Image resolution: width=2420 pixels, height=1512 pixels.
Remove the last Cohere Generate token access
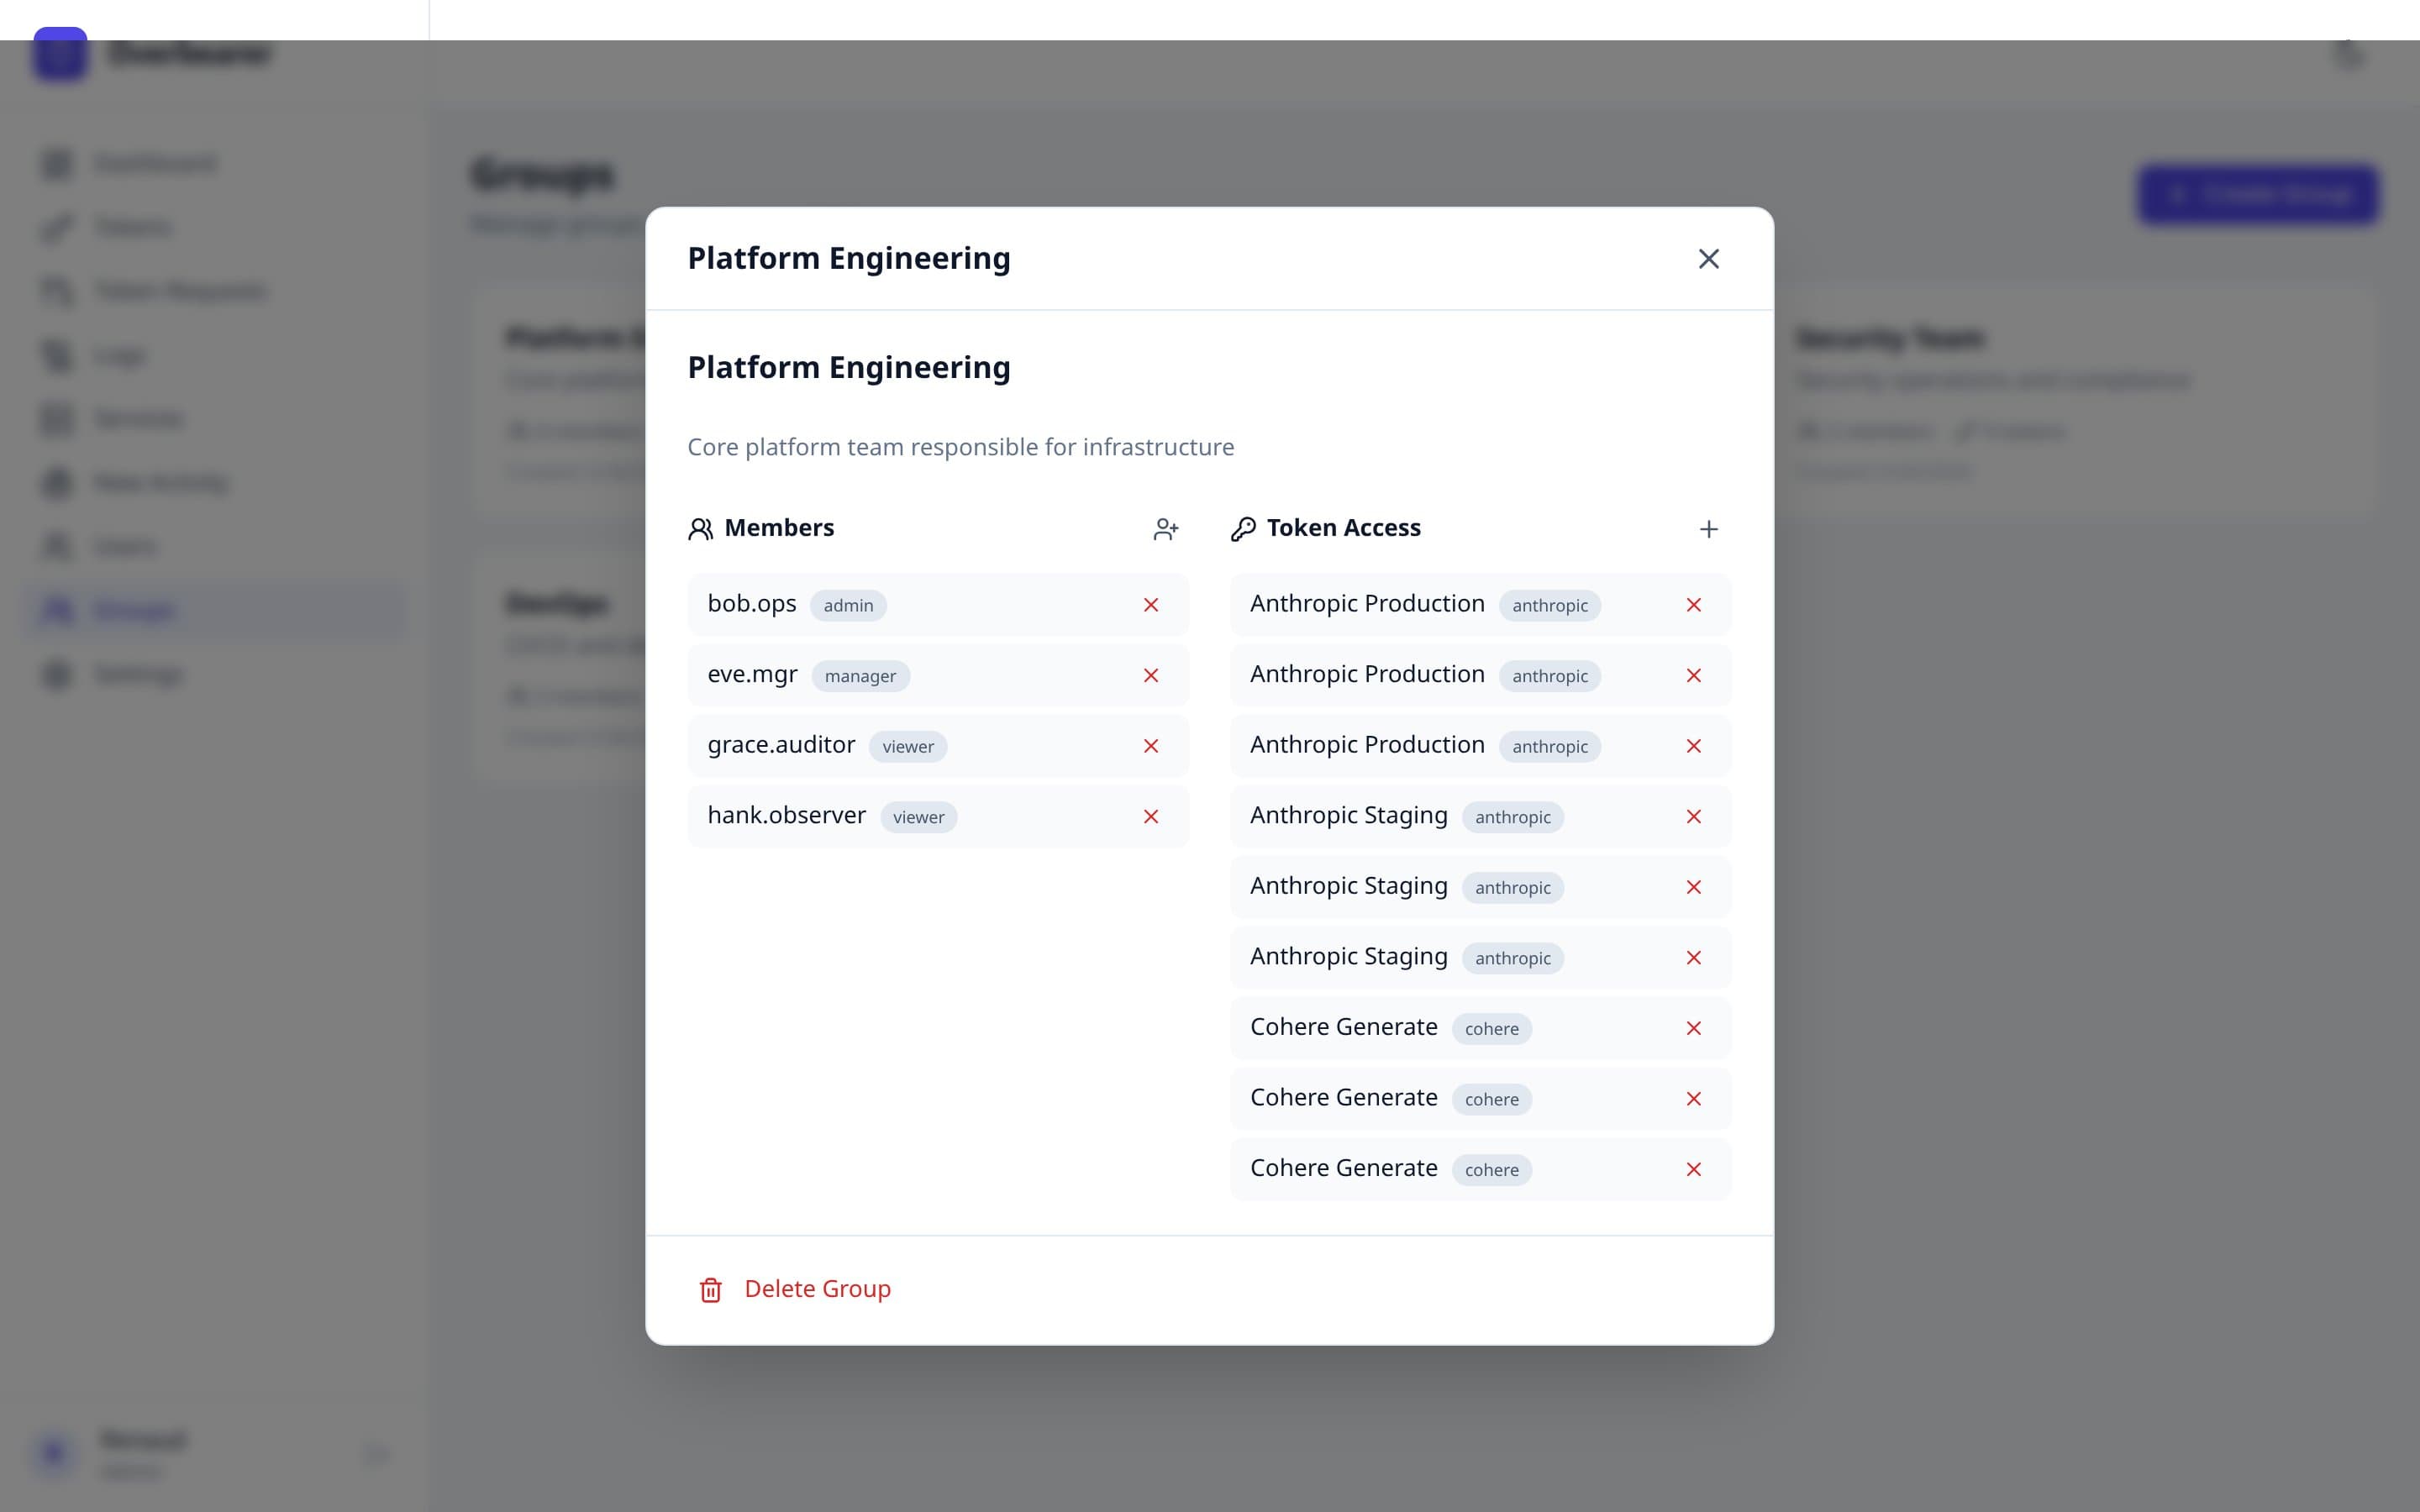(1694, 1169)
